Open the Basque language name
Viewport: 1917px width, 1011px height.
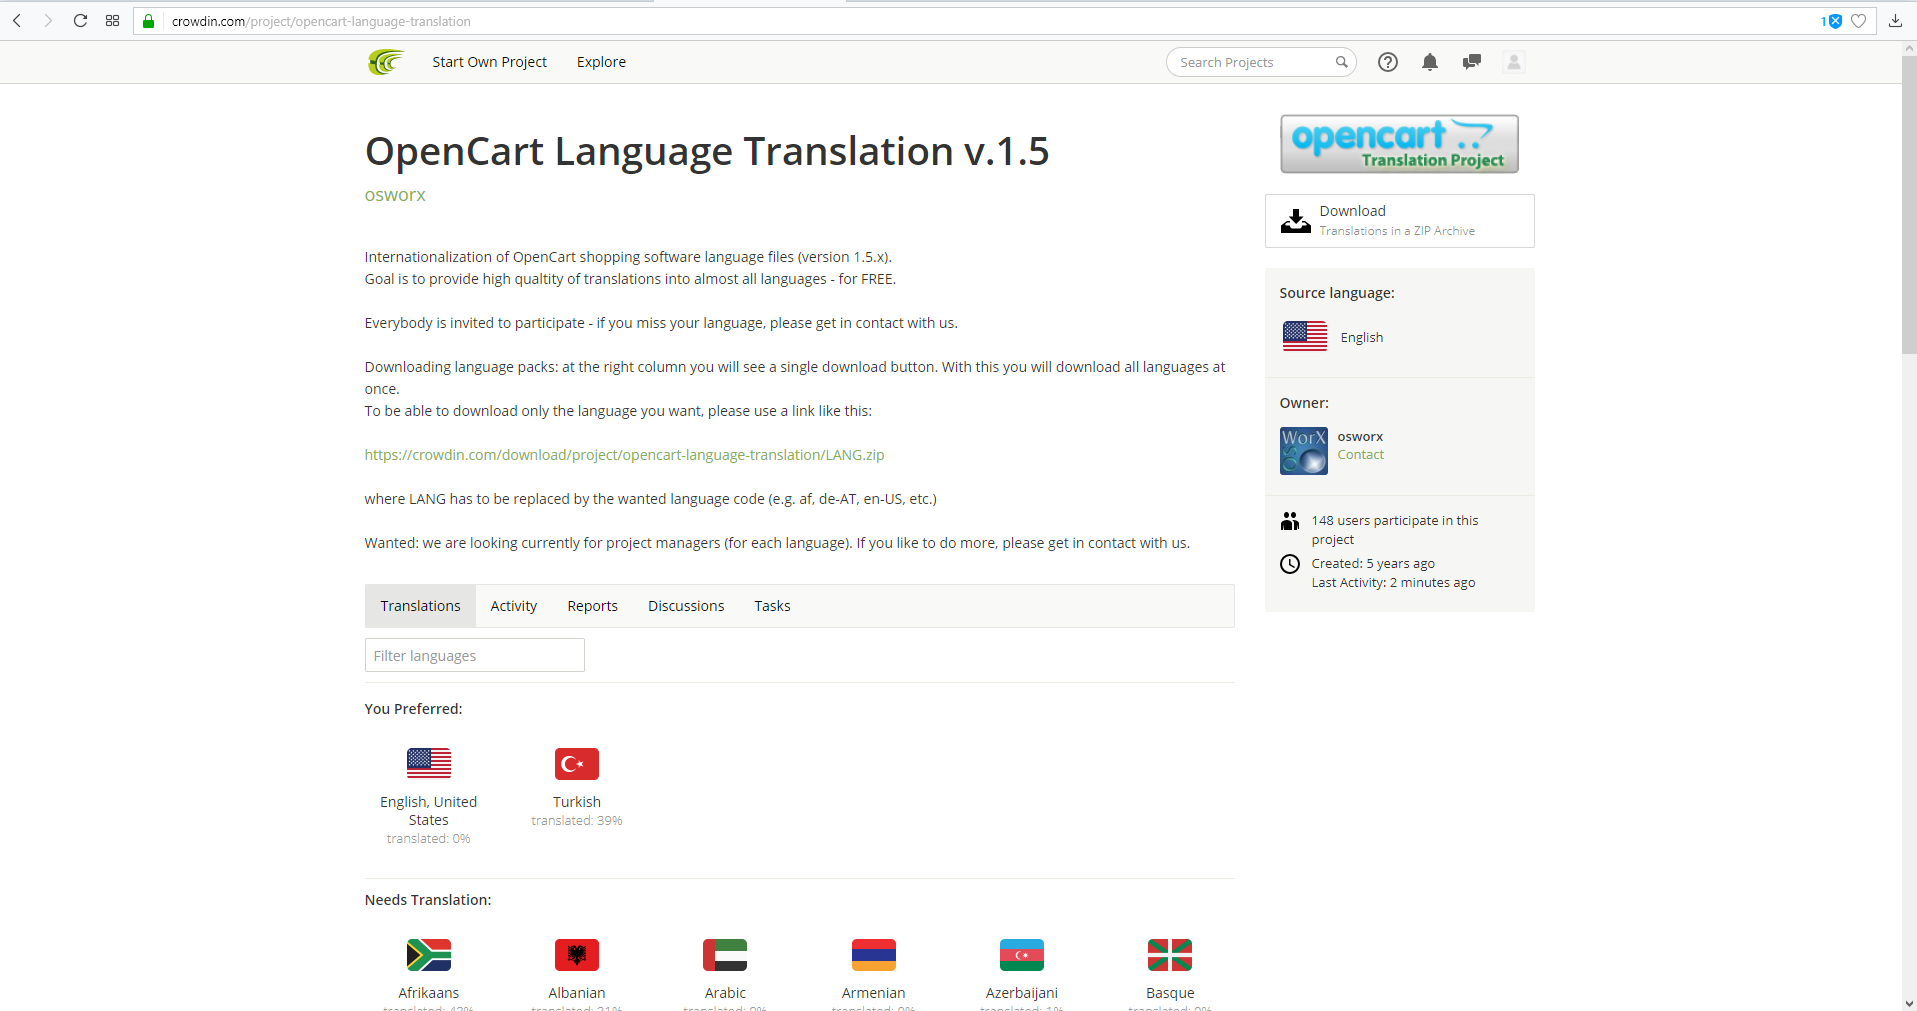[1170, 993]
